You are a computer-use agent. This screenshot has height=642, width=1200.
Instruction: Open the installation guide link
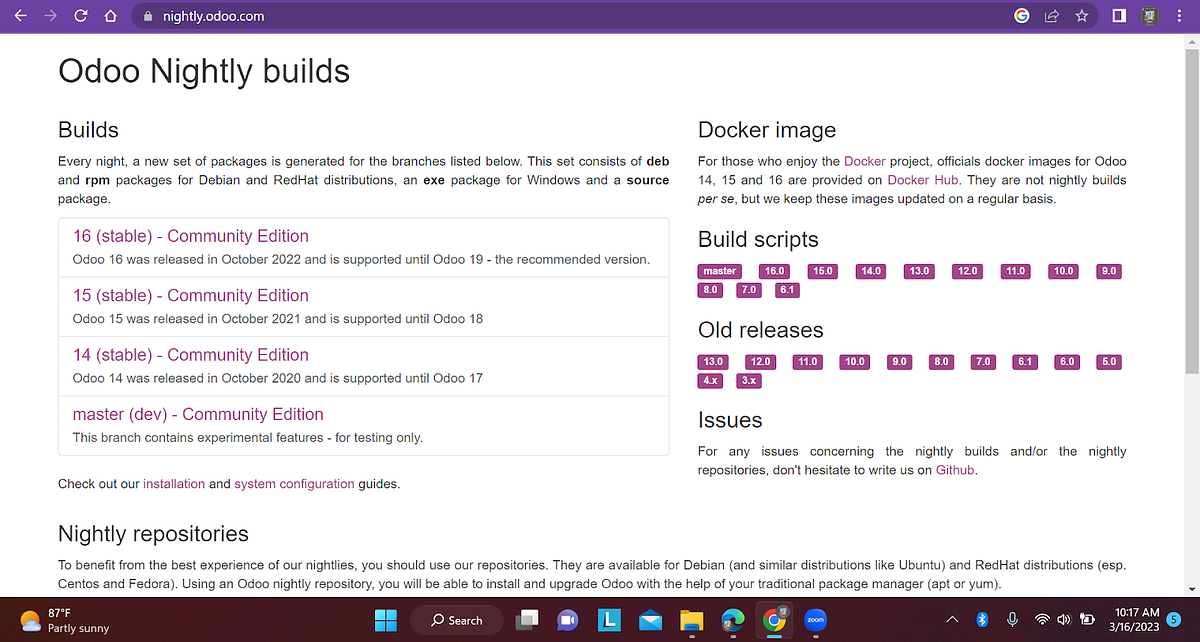coord(174,483)
